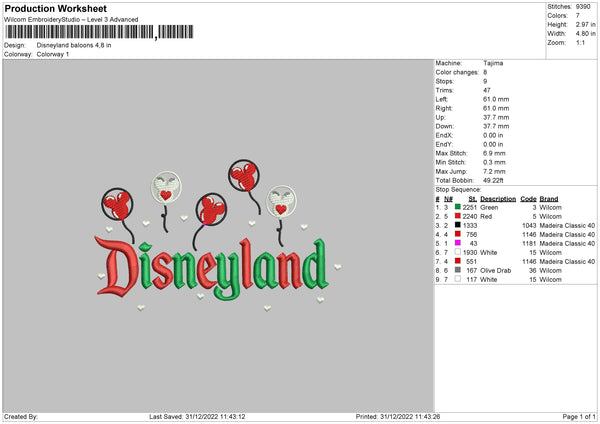The image size is (600, 424).
Task: Click the Down value '37.7 mm'
Action: (496, 126)
